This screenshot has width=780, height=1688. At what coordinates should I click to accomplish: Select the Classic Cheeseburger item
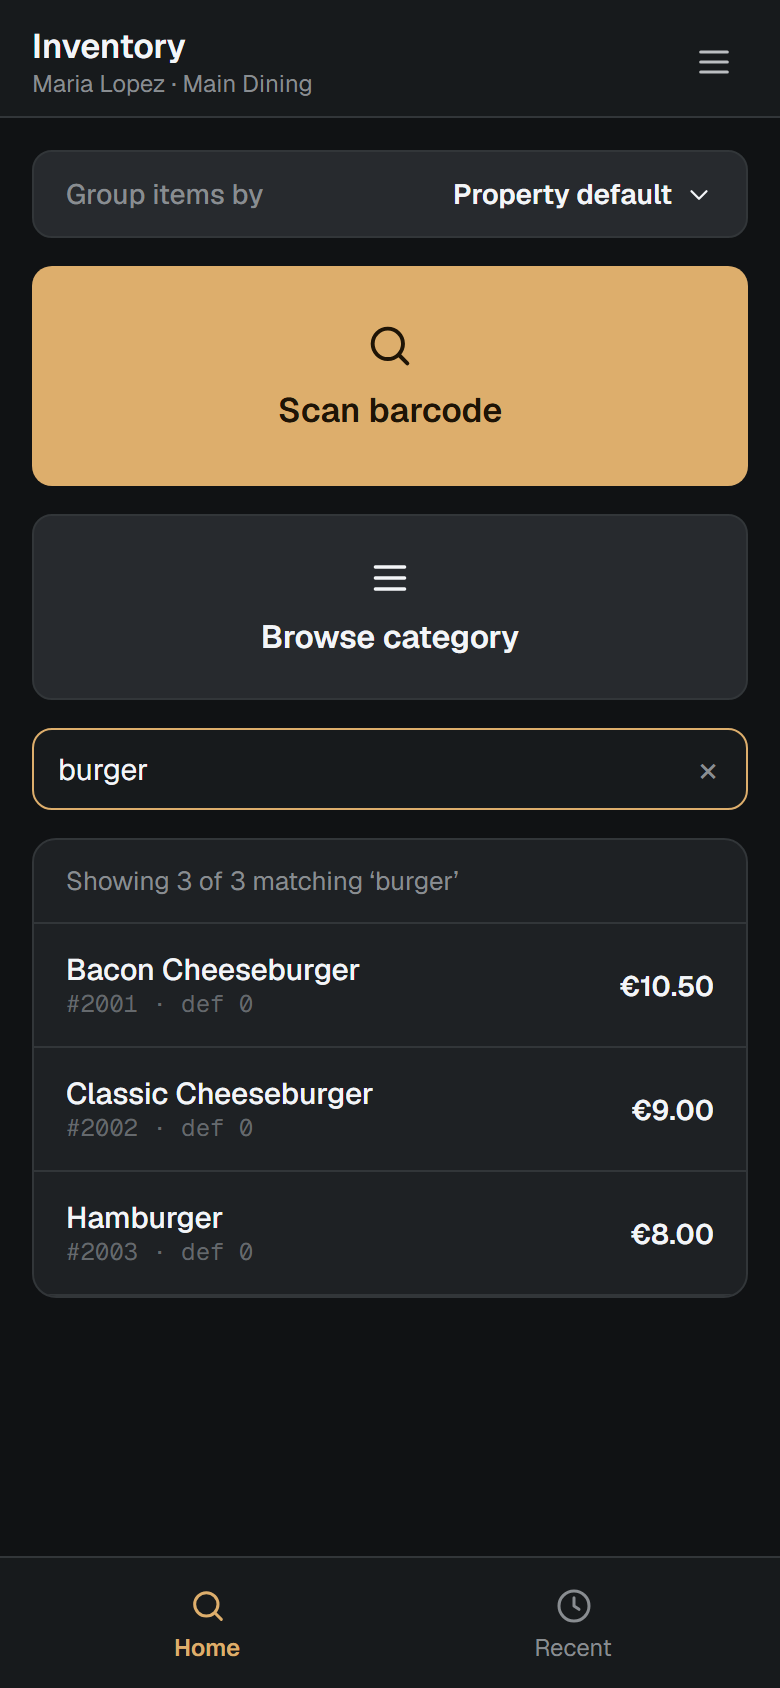click(390, 1109)
